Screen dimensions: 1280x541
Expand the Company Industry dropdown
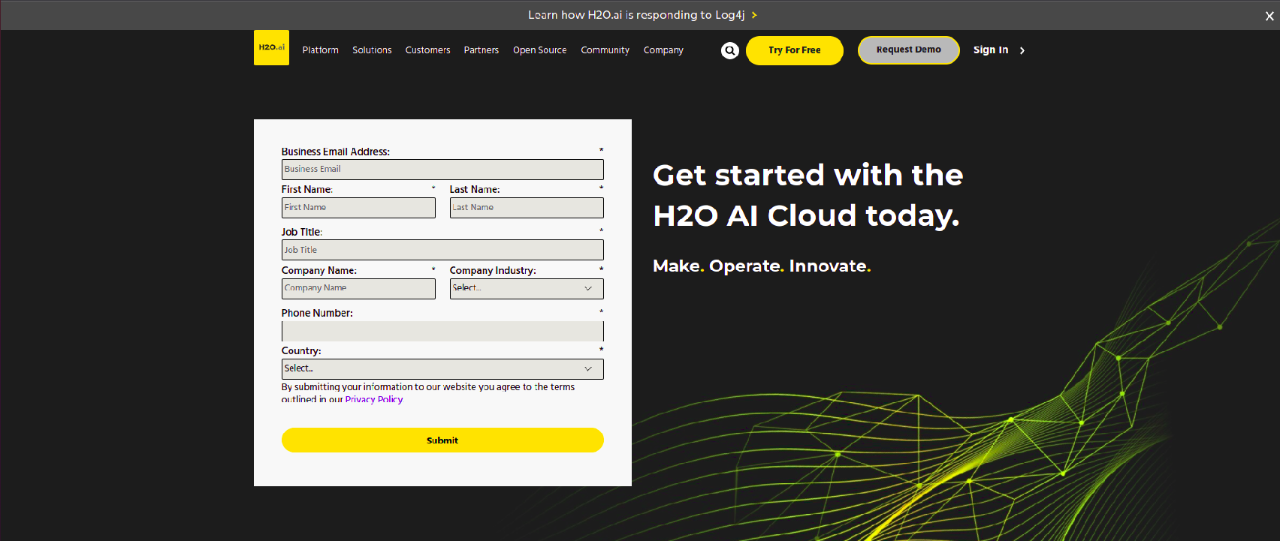point(526,288)
